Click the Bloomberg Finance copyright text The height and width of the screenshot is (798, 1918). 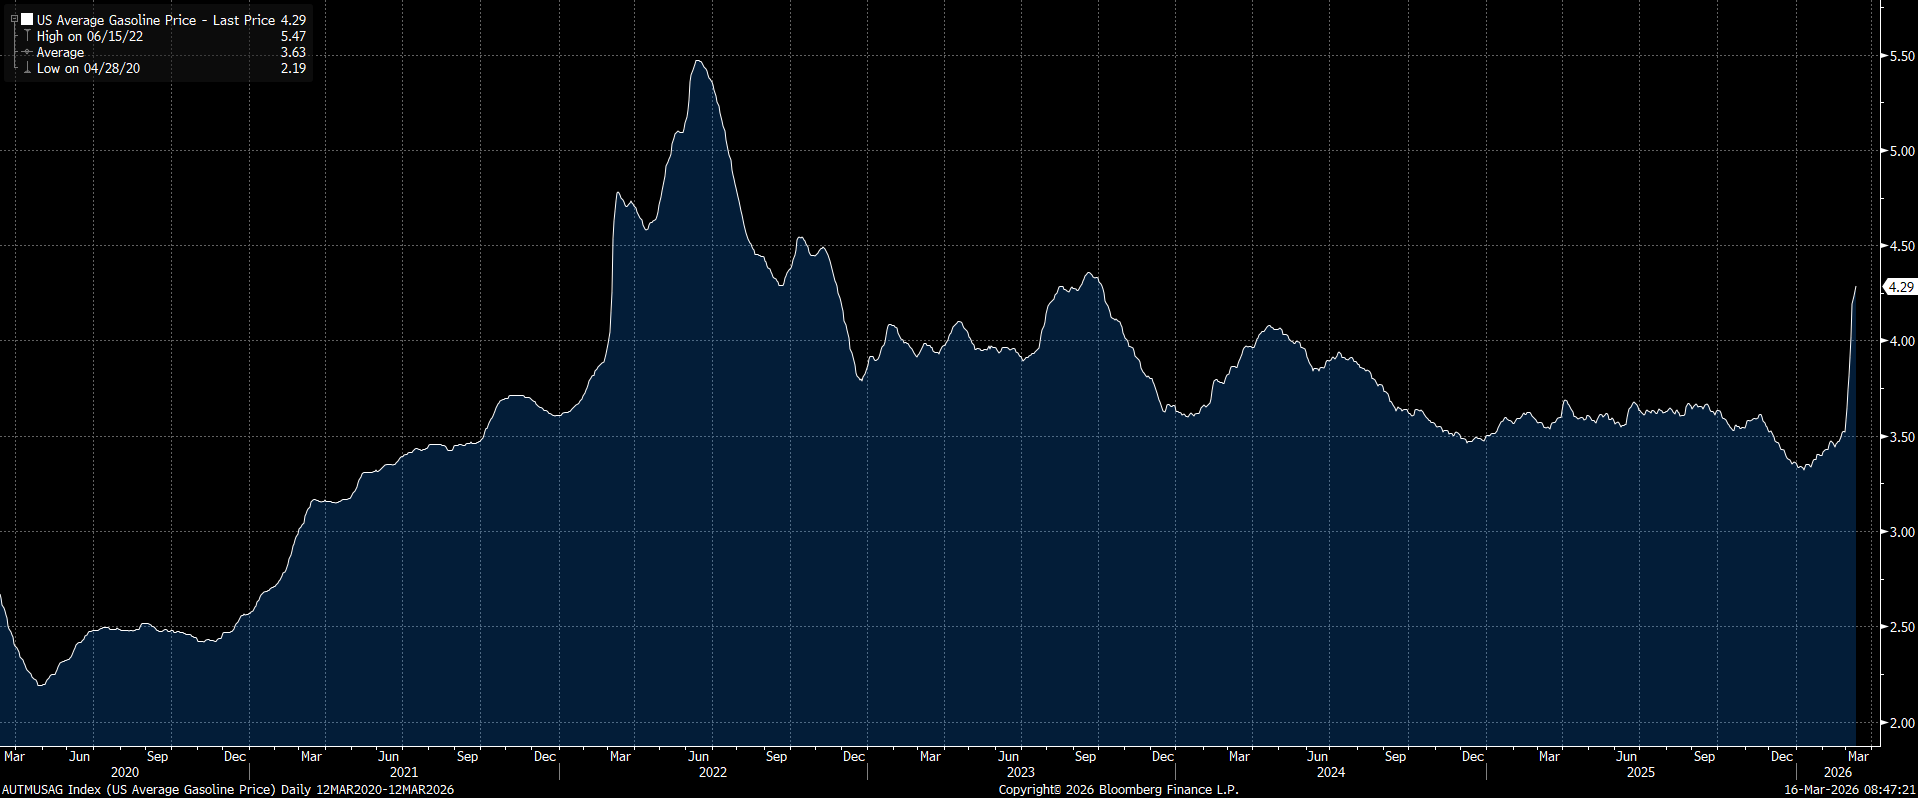click(x=1118, y=790)
